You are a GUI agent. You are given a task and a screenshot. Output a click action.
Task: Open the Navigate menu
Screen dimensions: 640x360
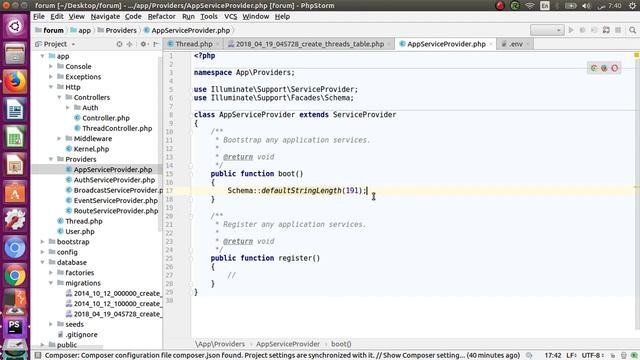[x=105, y=17]
